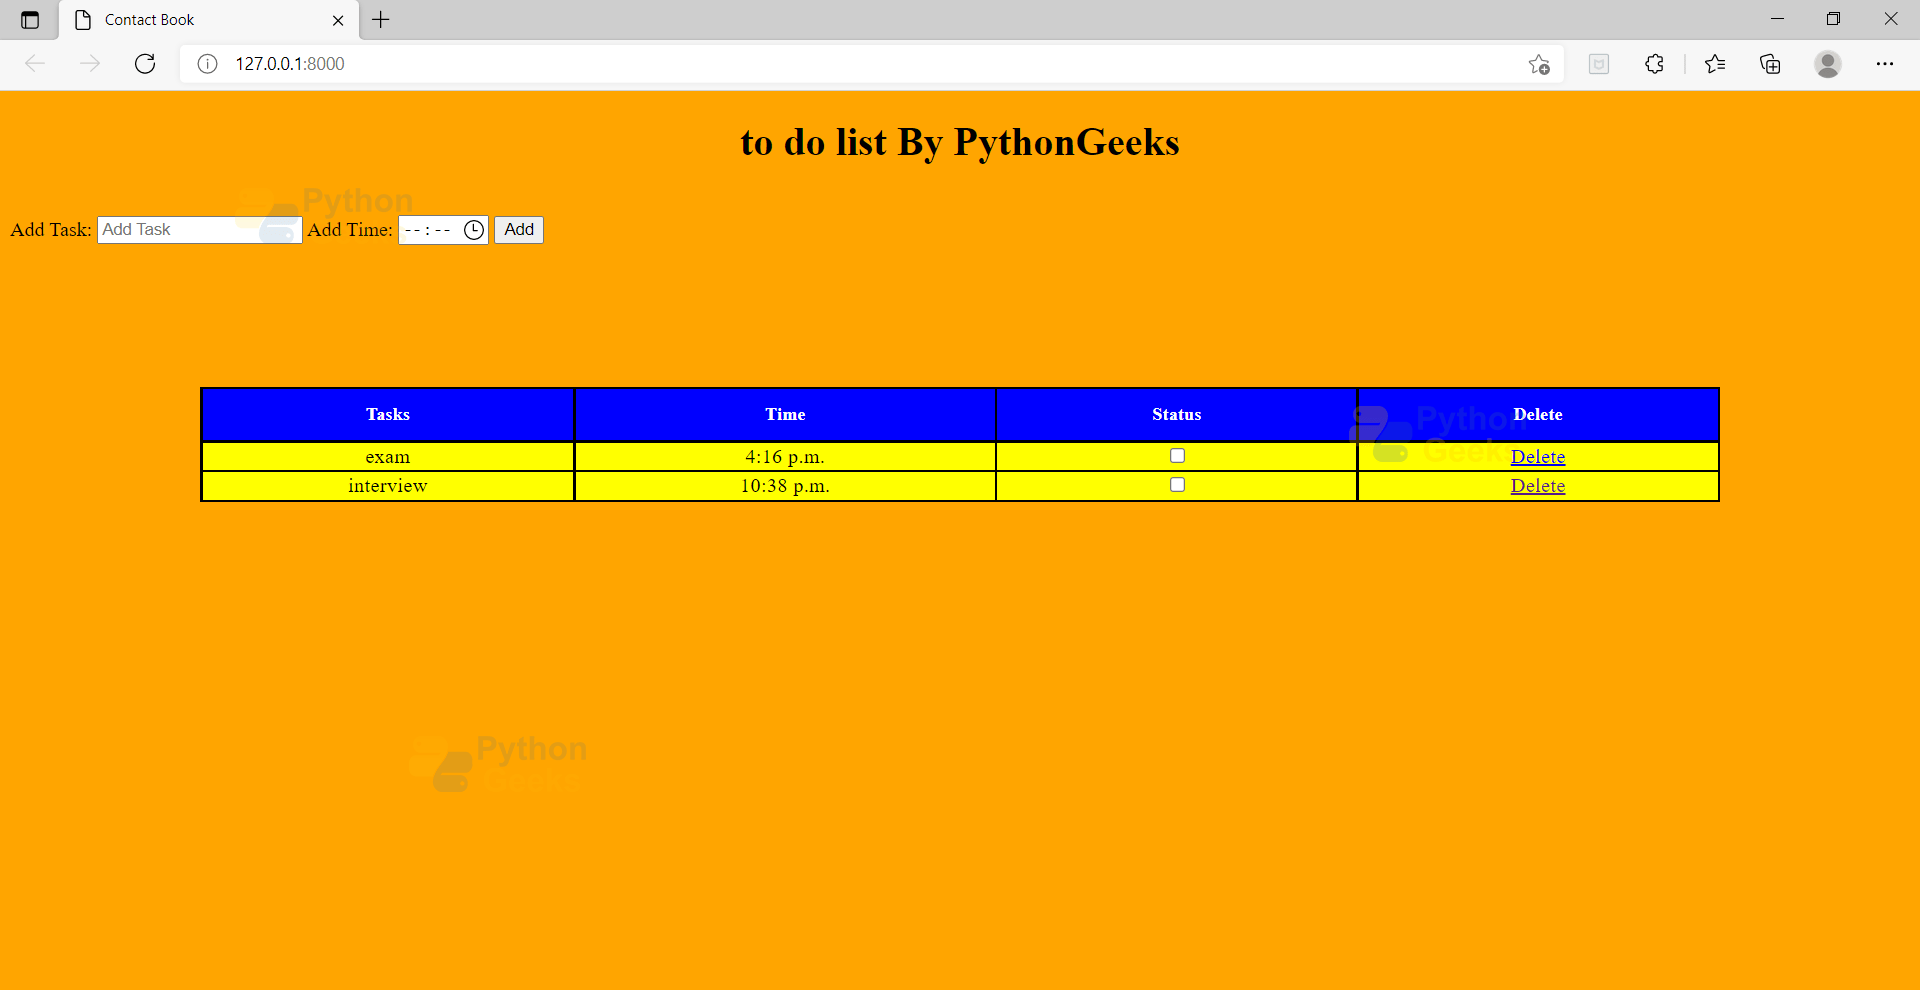Screen dimensions: 1920x990
Task: Open the Collections icon
Action: (x=1770, y=64)
